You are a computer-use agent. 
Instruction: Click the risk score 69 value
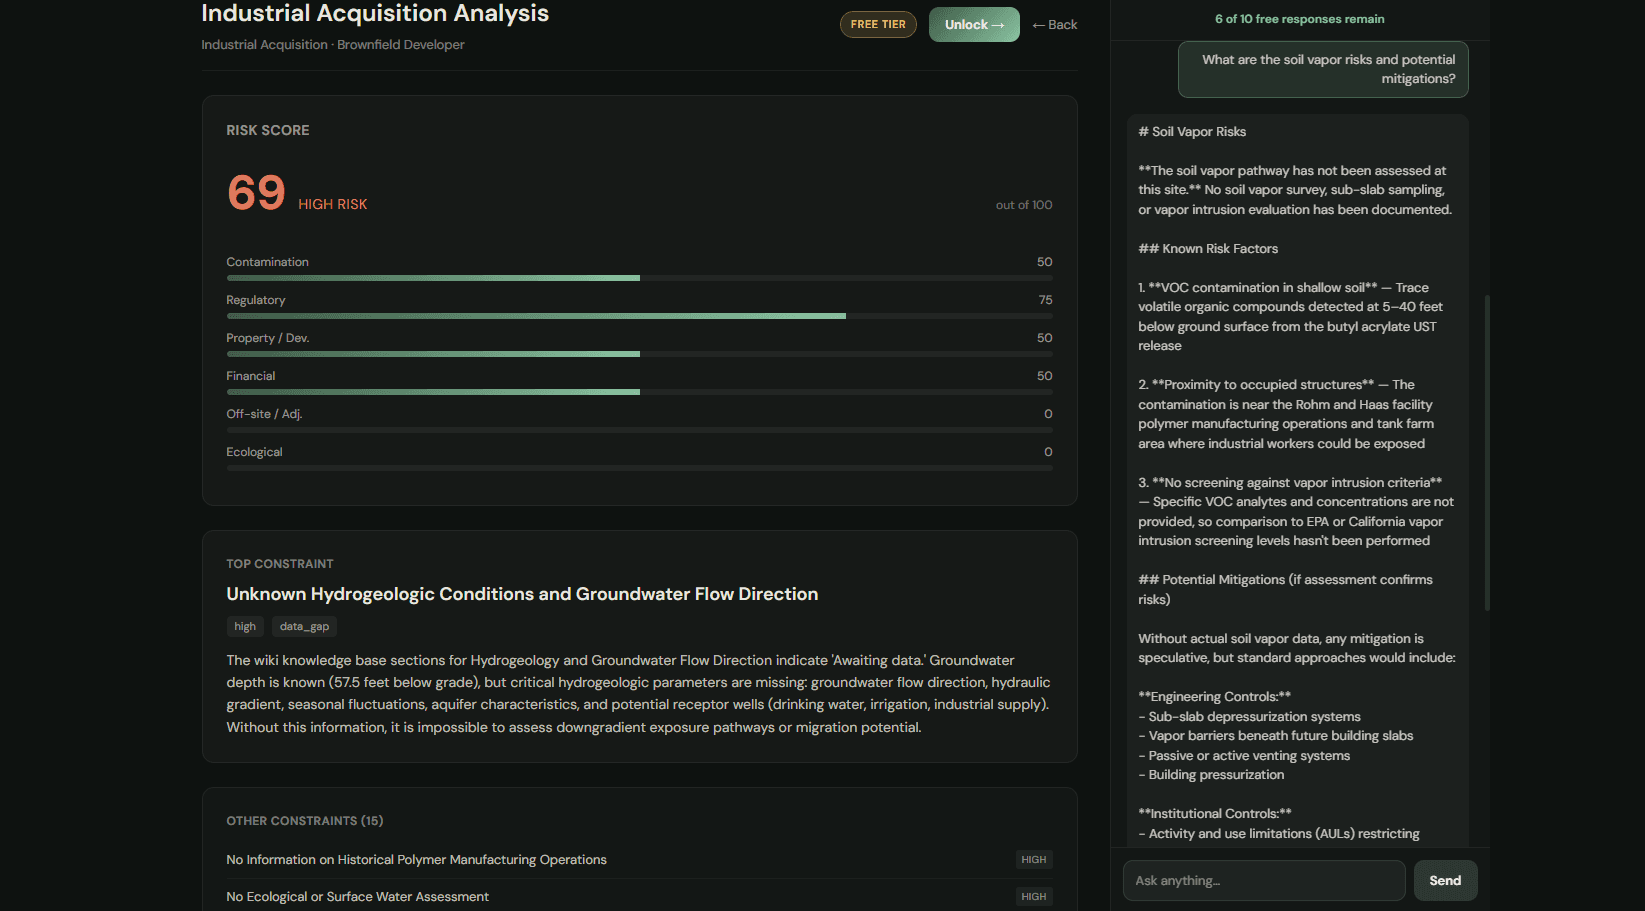[x=256, y=193]
